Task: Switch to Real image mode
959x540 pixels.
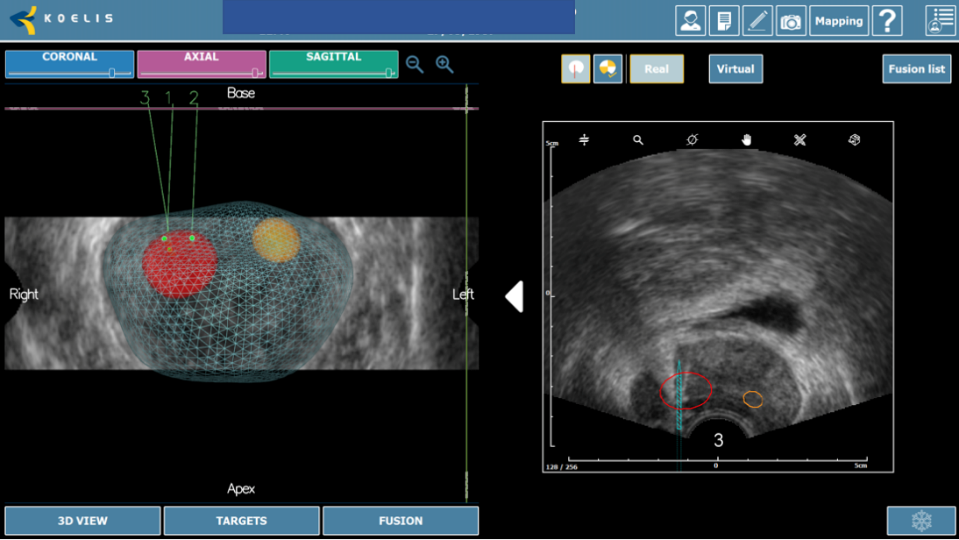Action: (x=657, y=69)
